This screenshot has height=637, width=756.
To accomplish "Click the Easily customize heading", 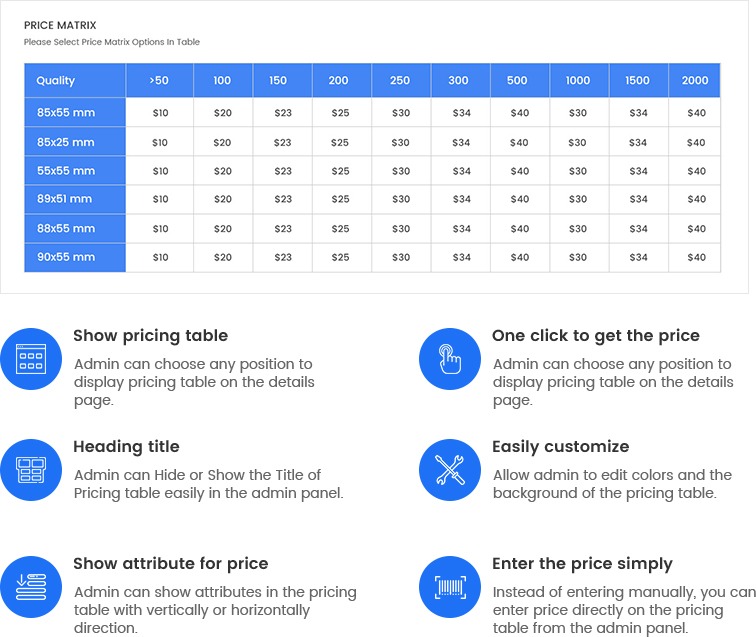I will (560, 447).
